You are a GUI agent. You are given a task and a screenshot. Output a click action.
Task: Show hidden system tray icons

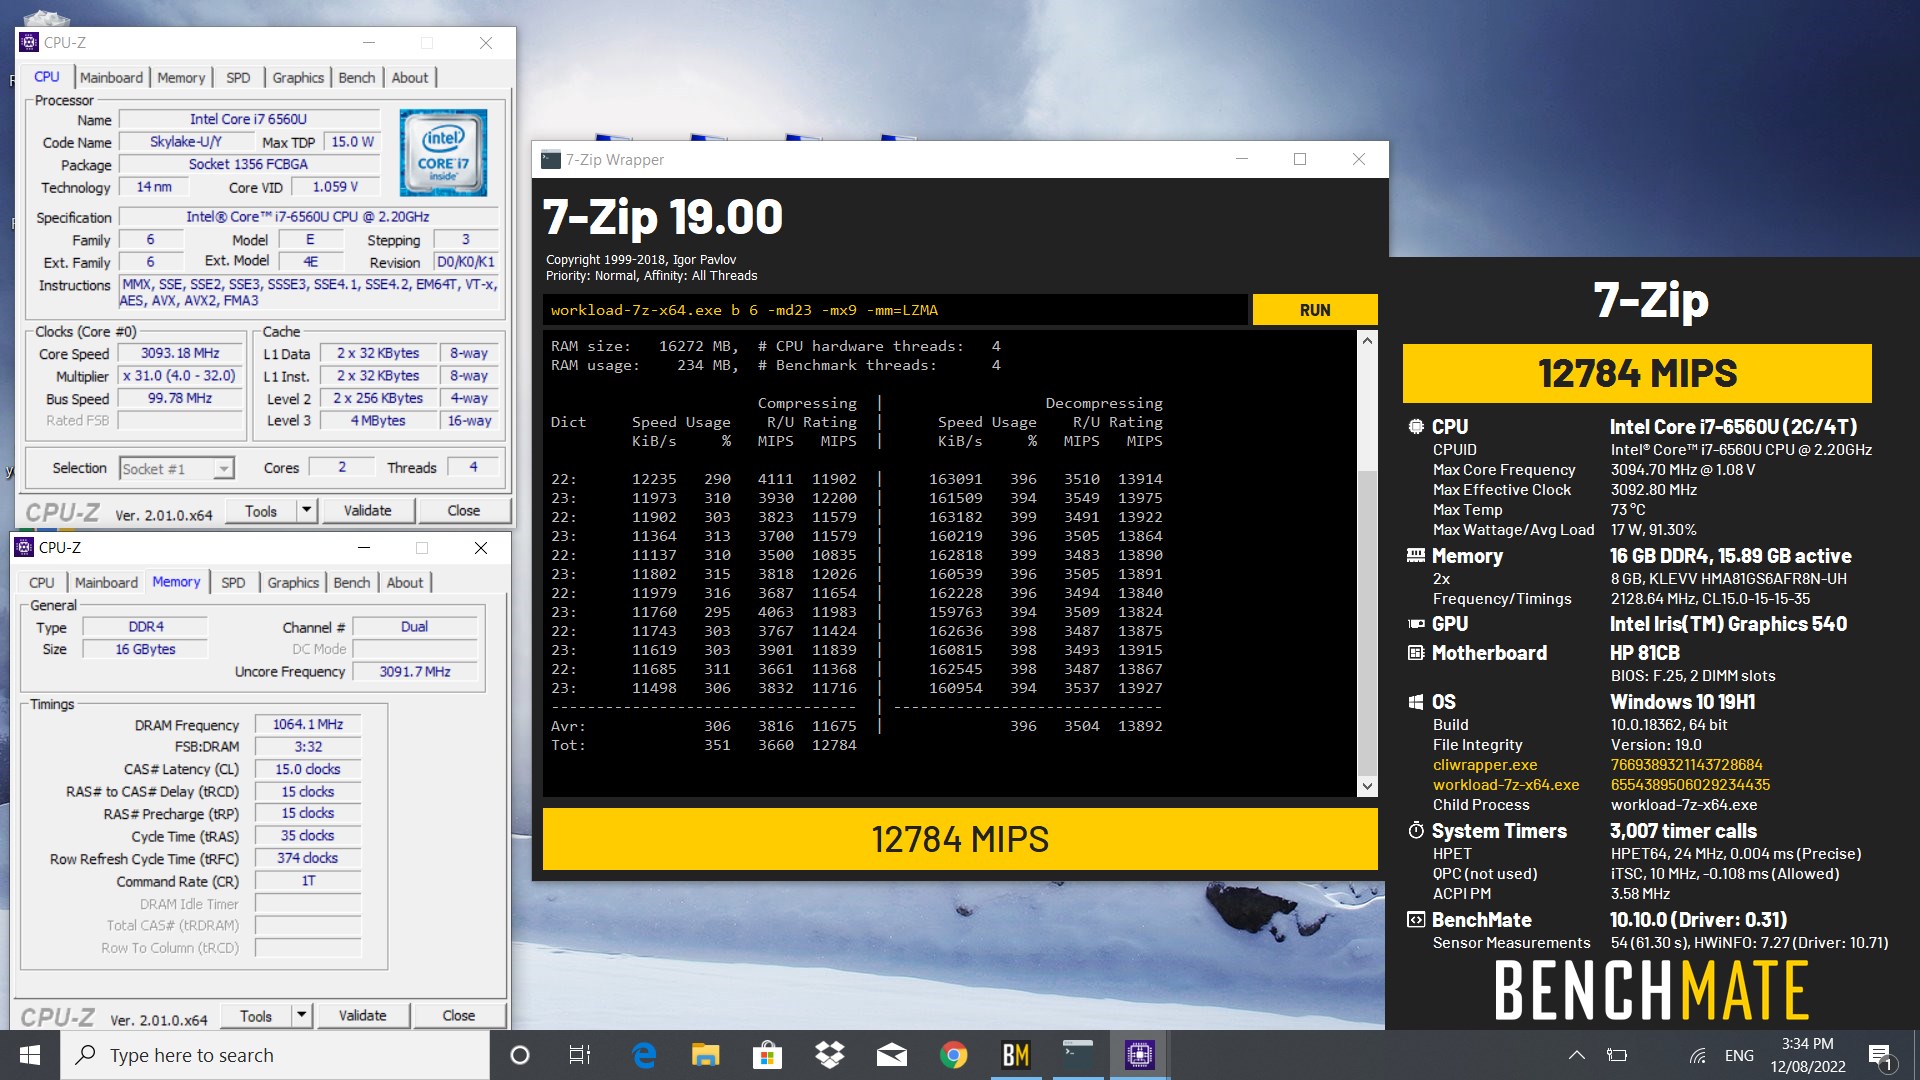[1576, 1055]
